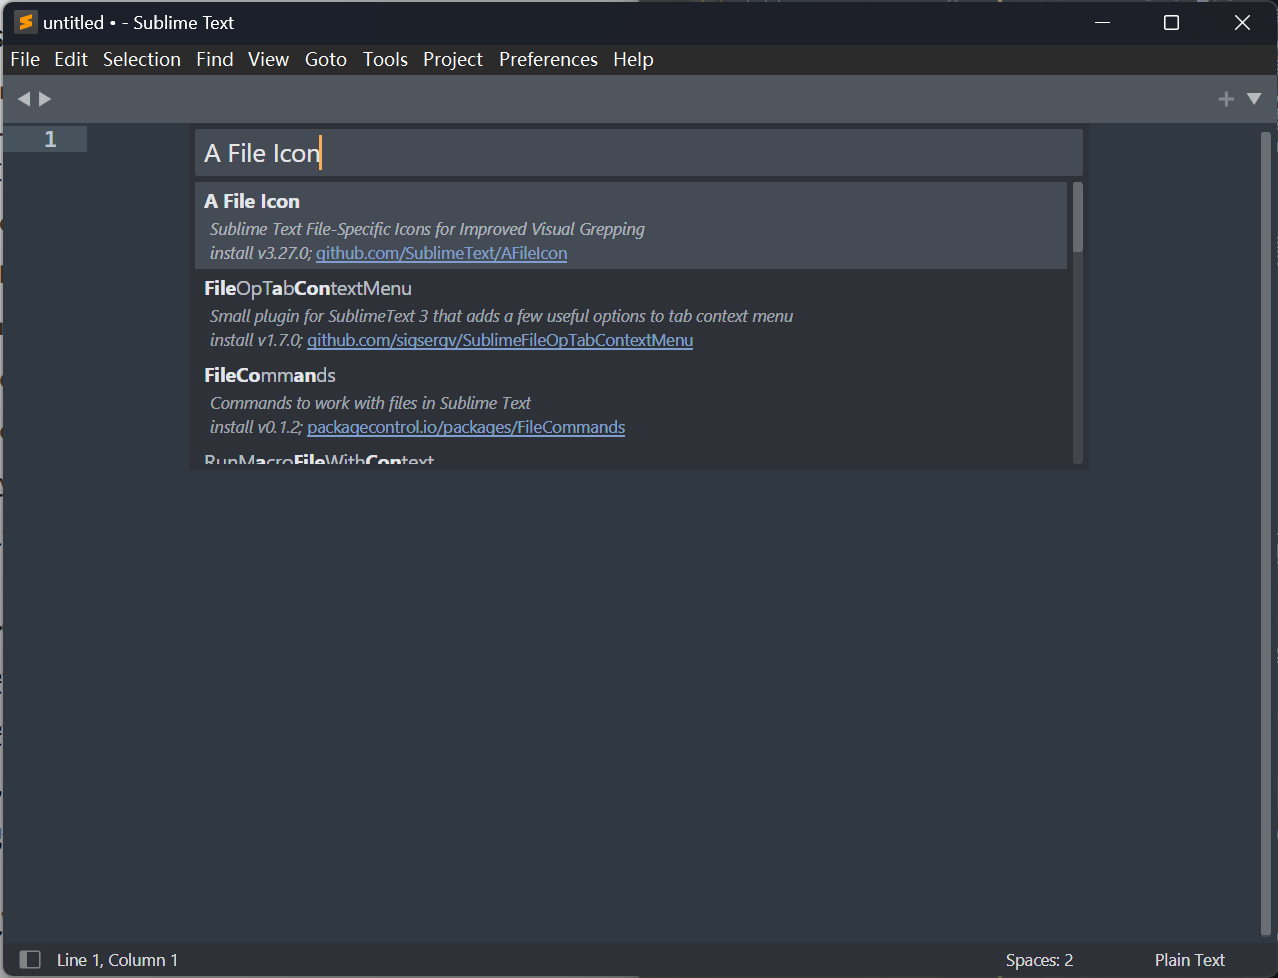Click the package list scrollbar thumb

pyautogui.click(x=1078, y=217)
